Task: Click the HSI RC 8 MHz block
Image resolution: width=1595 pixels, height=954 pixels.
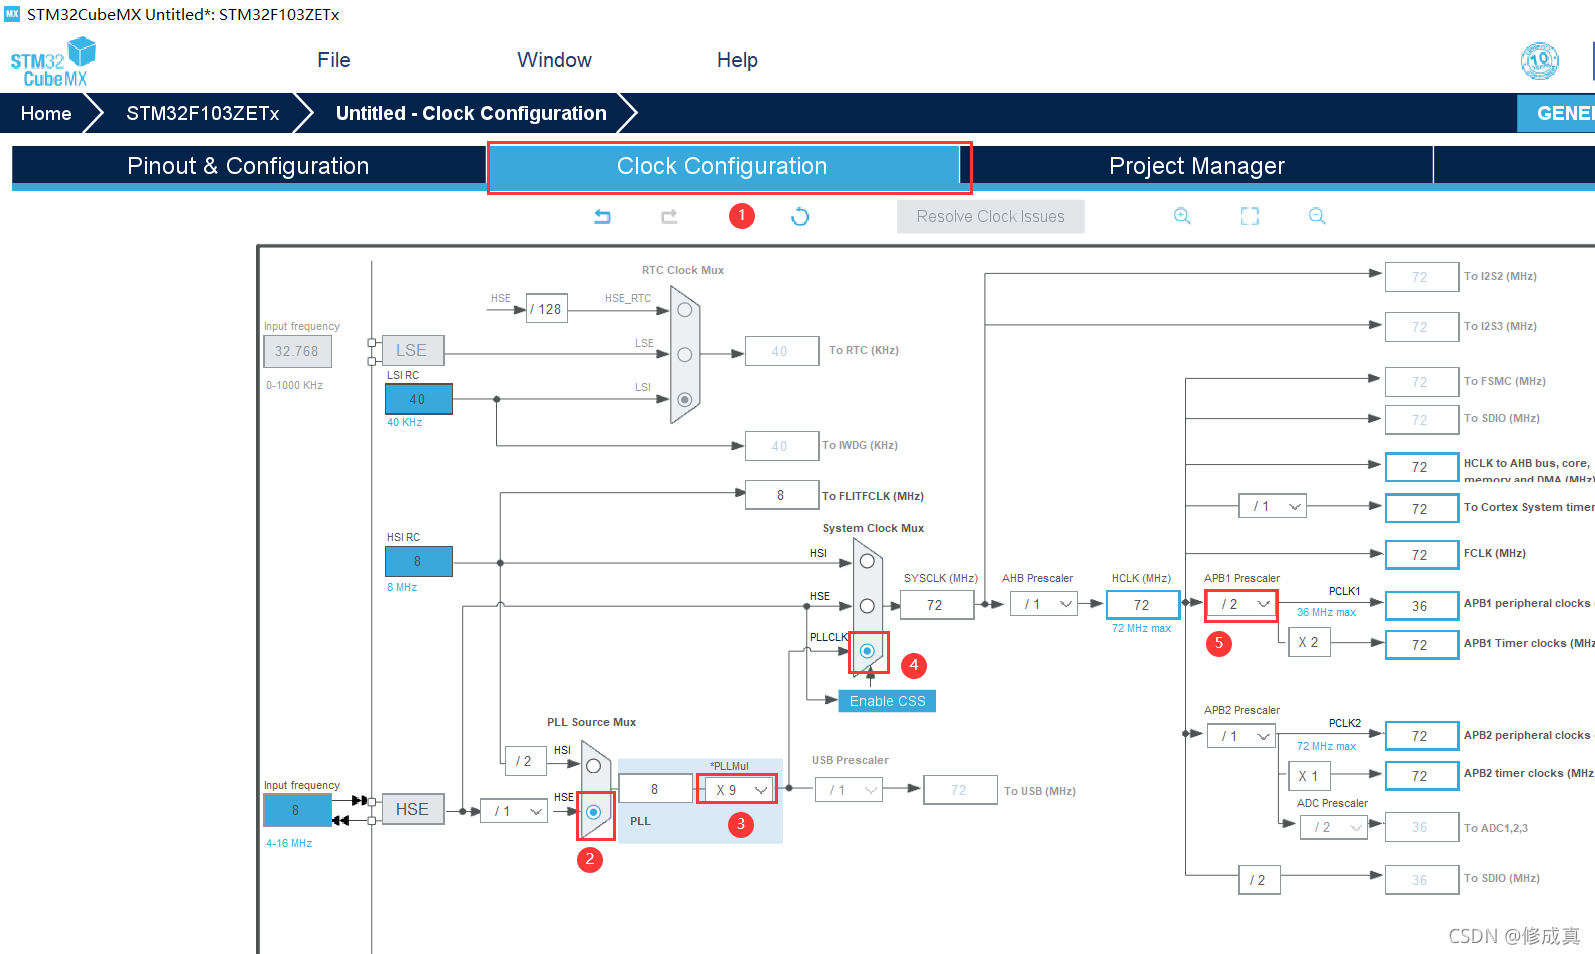Action: coord(418,561)
